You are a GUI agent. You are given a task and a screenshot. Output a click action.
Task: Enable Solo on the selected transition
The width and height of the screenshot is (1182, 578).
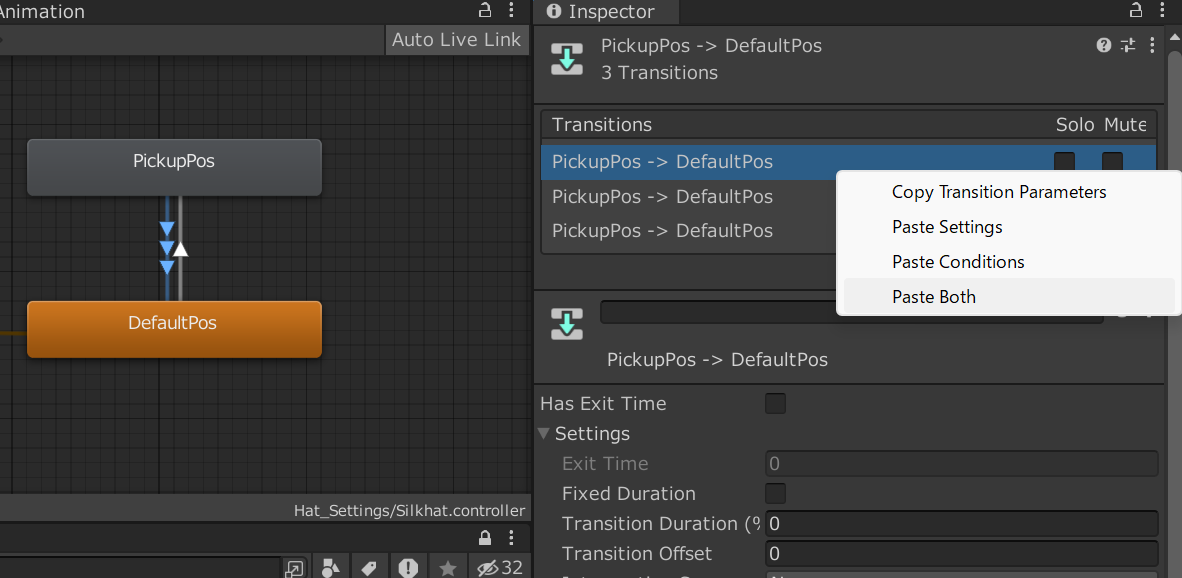pos(1064,161)
